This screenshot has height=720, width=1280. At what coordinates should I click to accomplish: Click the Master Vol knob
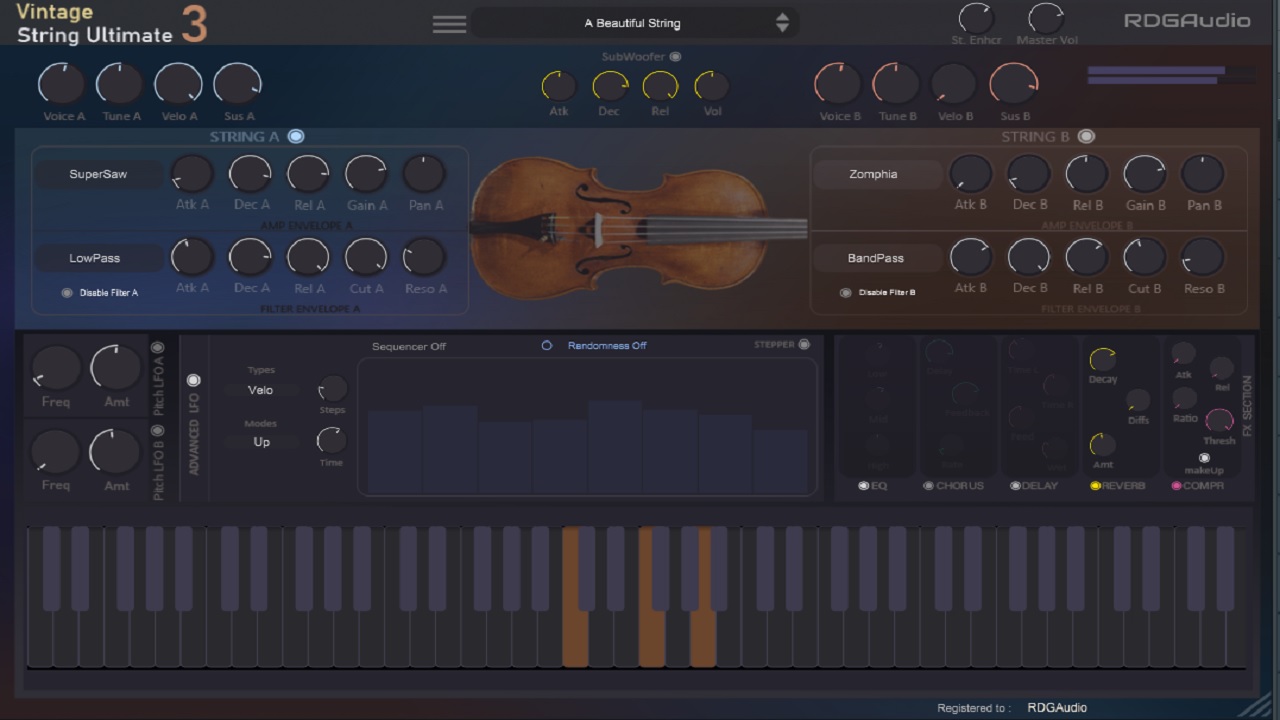tap(1046, 18)
